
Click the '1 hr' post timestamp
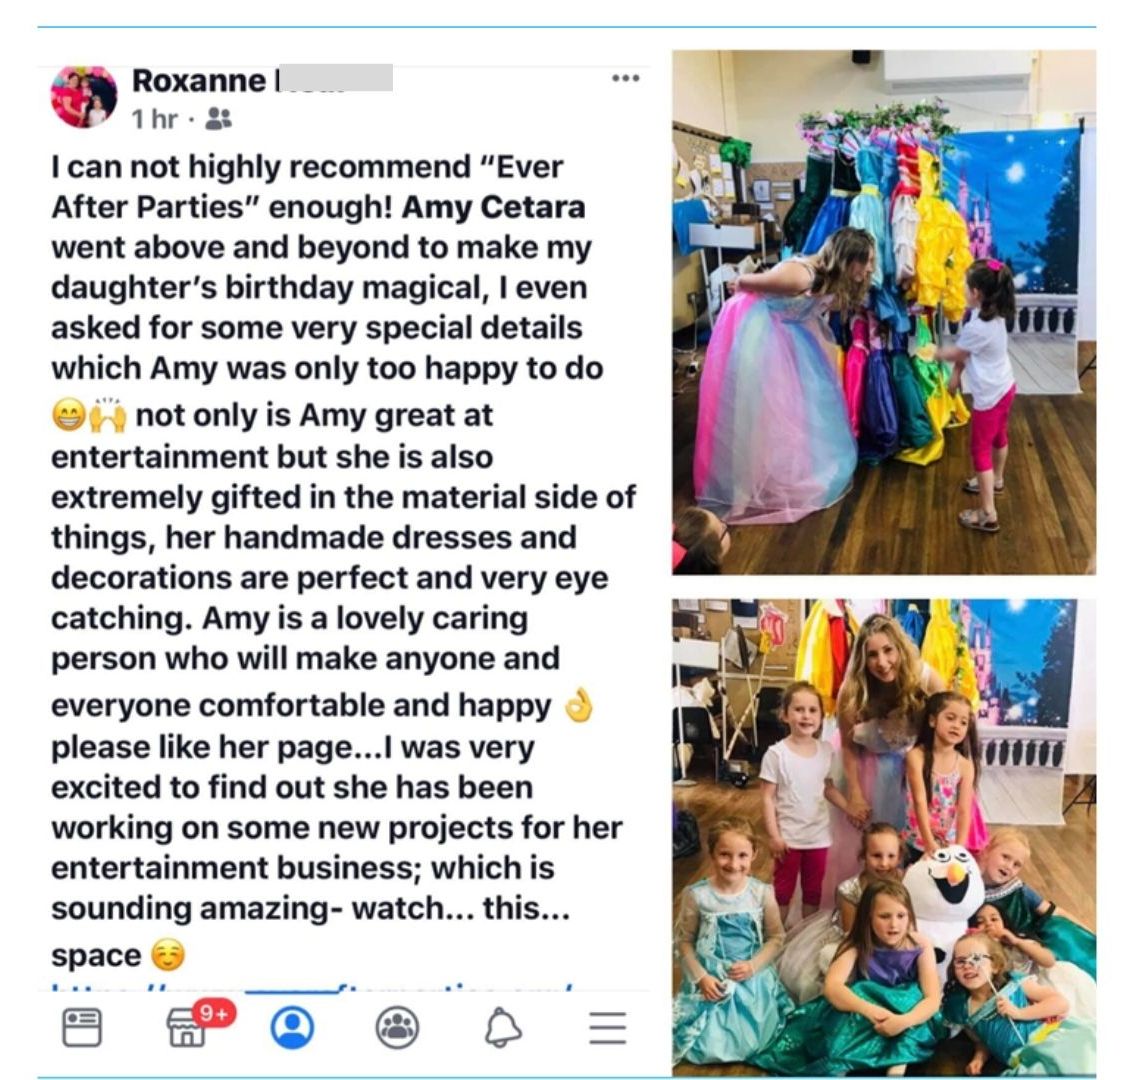click(154, 119)
